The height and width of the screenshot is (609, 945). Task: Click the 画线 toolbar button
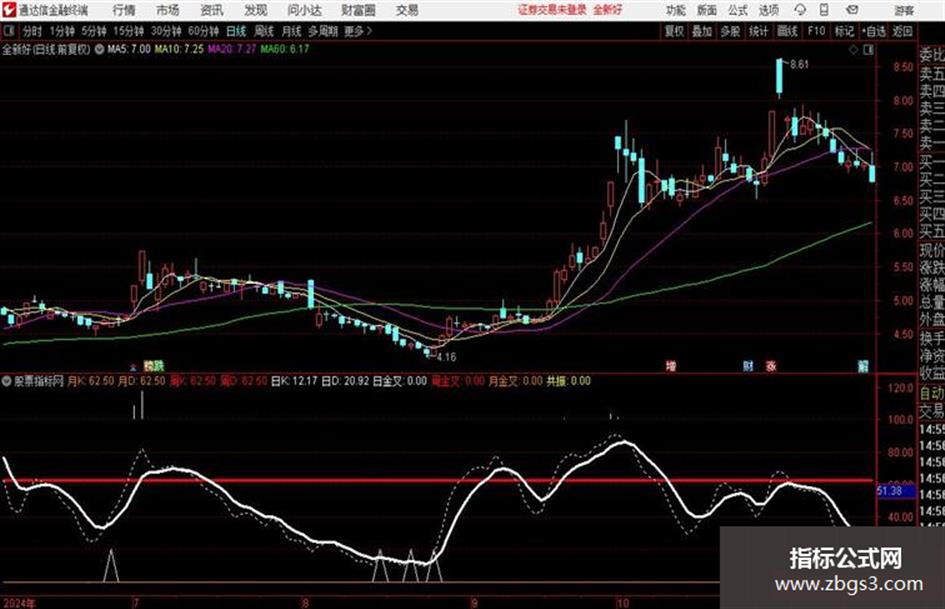coord(788,31)
